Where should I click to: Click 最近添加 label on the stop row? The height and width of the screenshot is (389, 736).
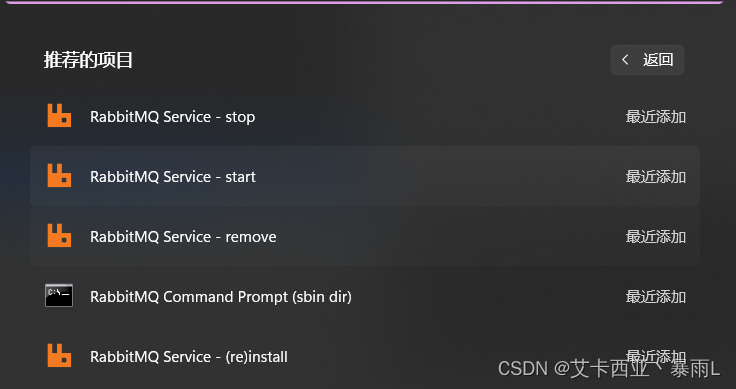pyautogui.click(x=656, y=117)
